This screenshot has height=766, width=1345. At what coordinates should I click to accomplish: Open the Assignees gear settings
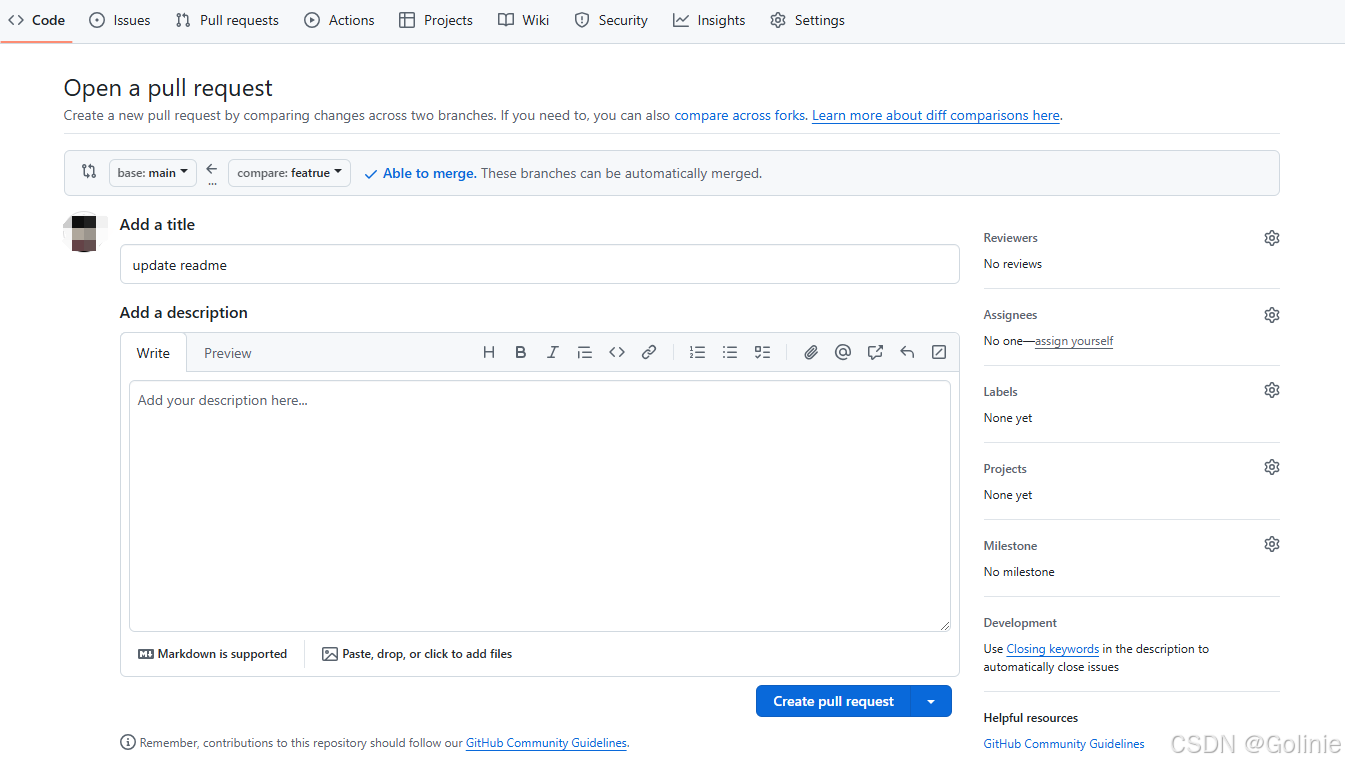point(1272,315)
